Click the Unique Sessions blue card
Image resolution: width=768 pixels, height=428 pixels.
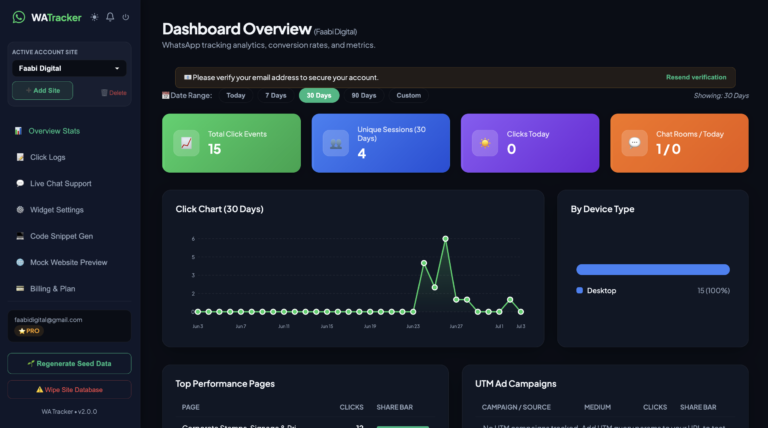tap(381, 143)
